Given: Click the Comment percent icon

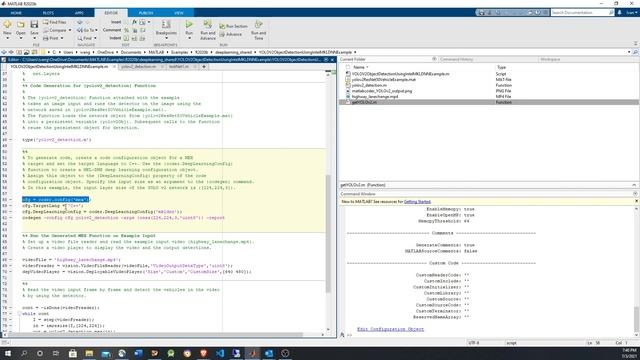Looking at the screenshot, I should point(127,30).
